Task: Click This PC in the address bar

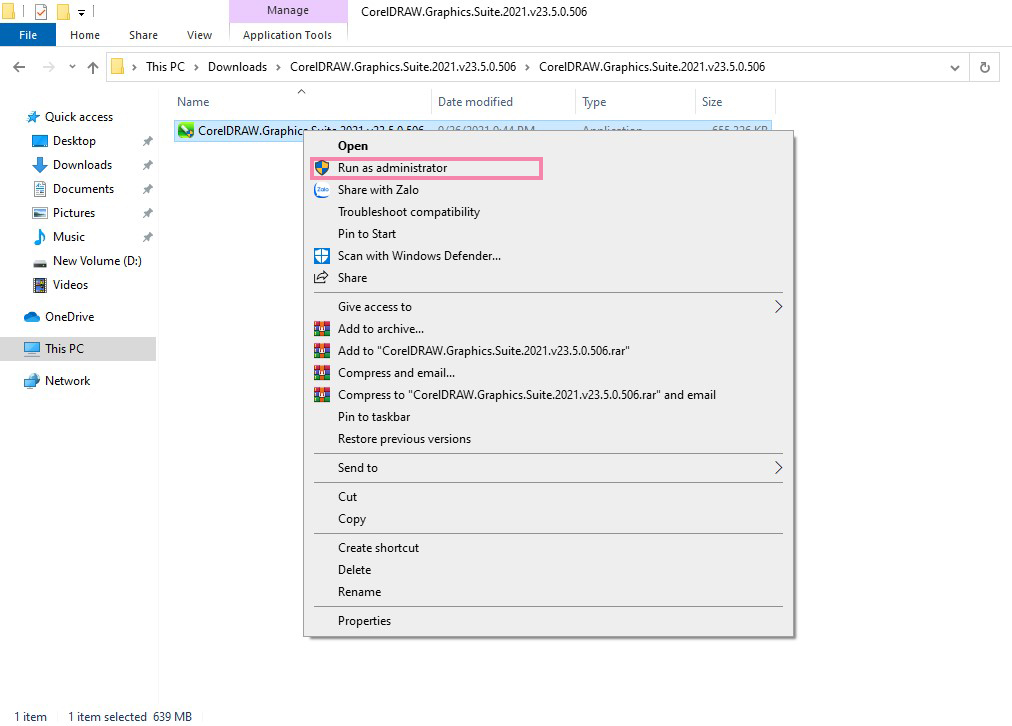Action: tap(165, 67)
